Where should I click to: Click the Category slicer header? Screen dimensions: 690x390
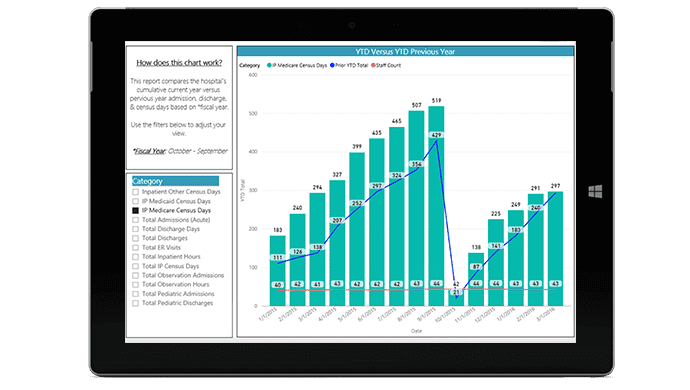tap(175, 181)
